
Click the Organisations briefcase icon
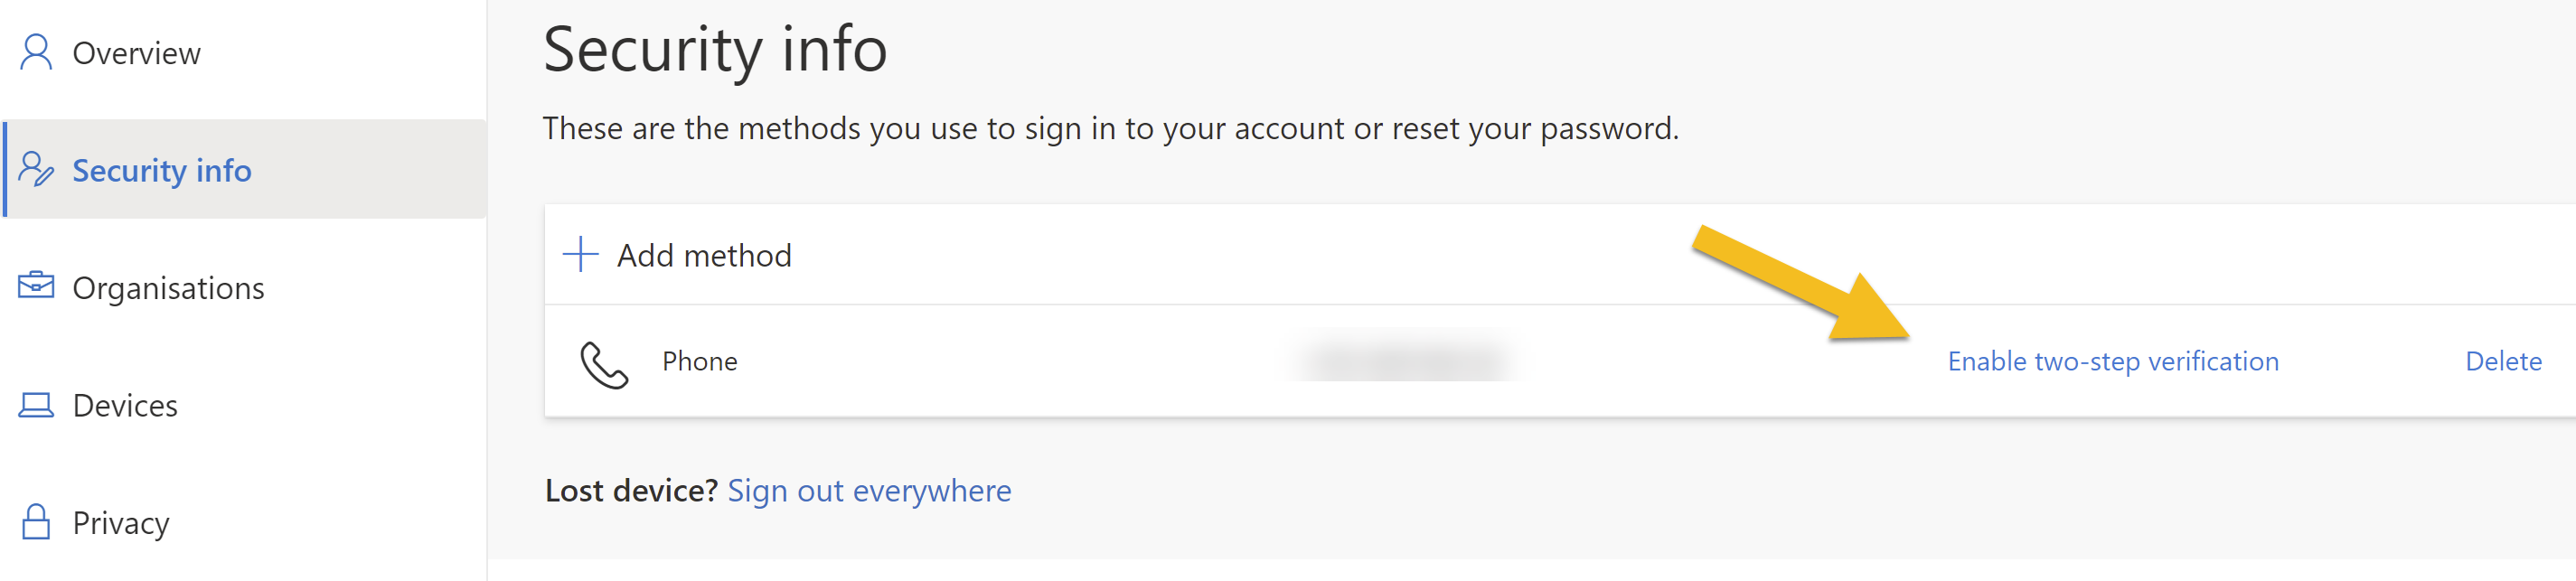tap(36, 286)
